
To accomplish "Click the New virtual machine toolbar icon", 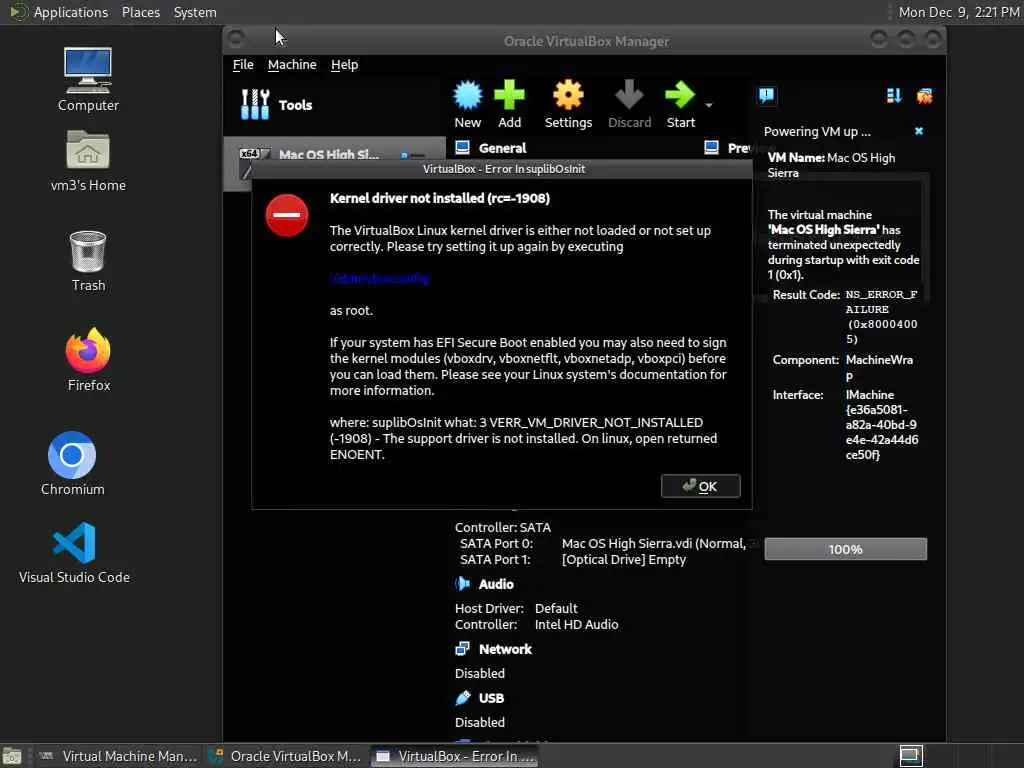I will tap(468, 104).
